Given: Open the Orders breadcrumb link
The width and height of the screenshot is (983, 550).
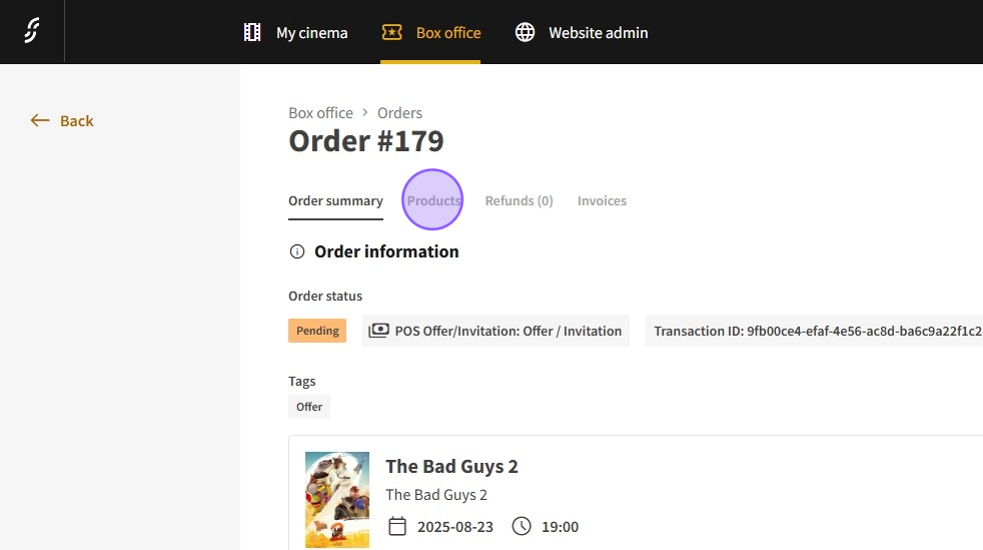Looking at the screenshot, I should click(399, 113).
